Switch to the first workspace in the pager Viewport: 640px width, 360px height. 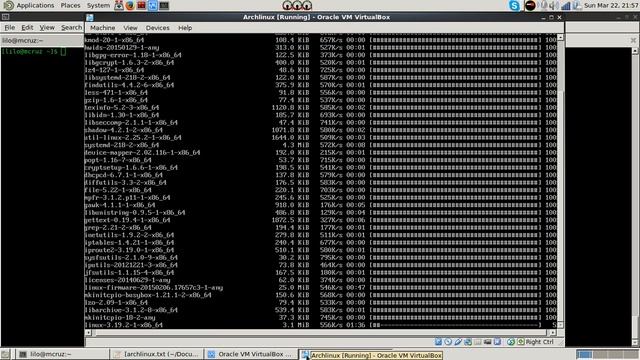(x=584, y=354)
